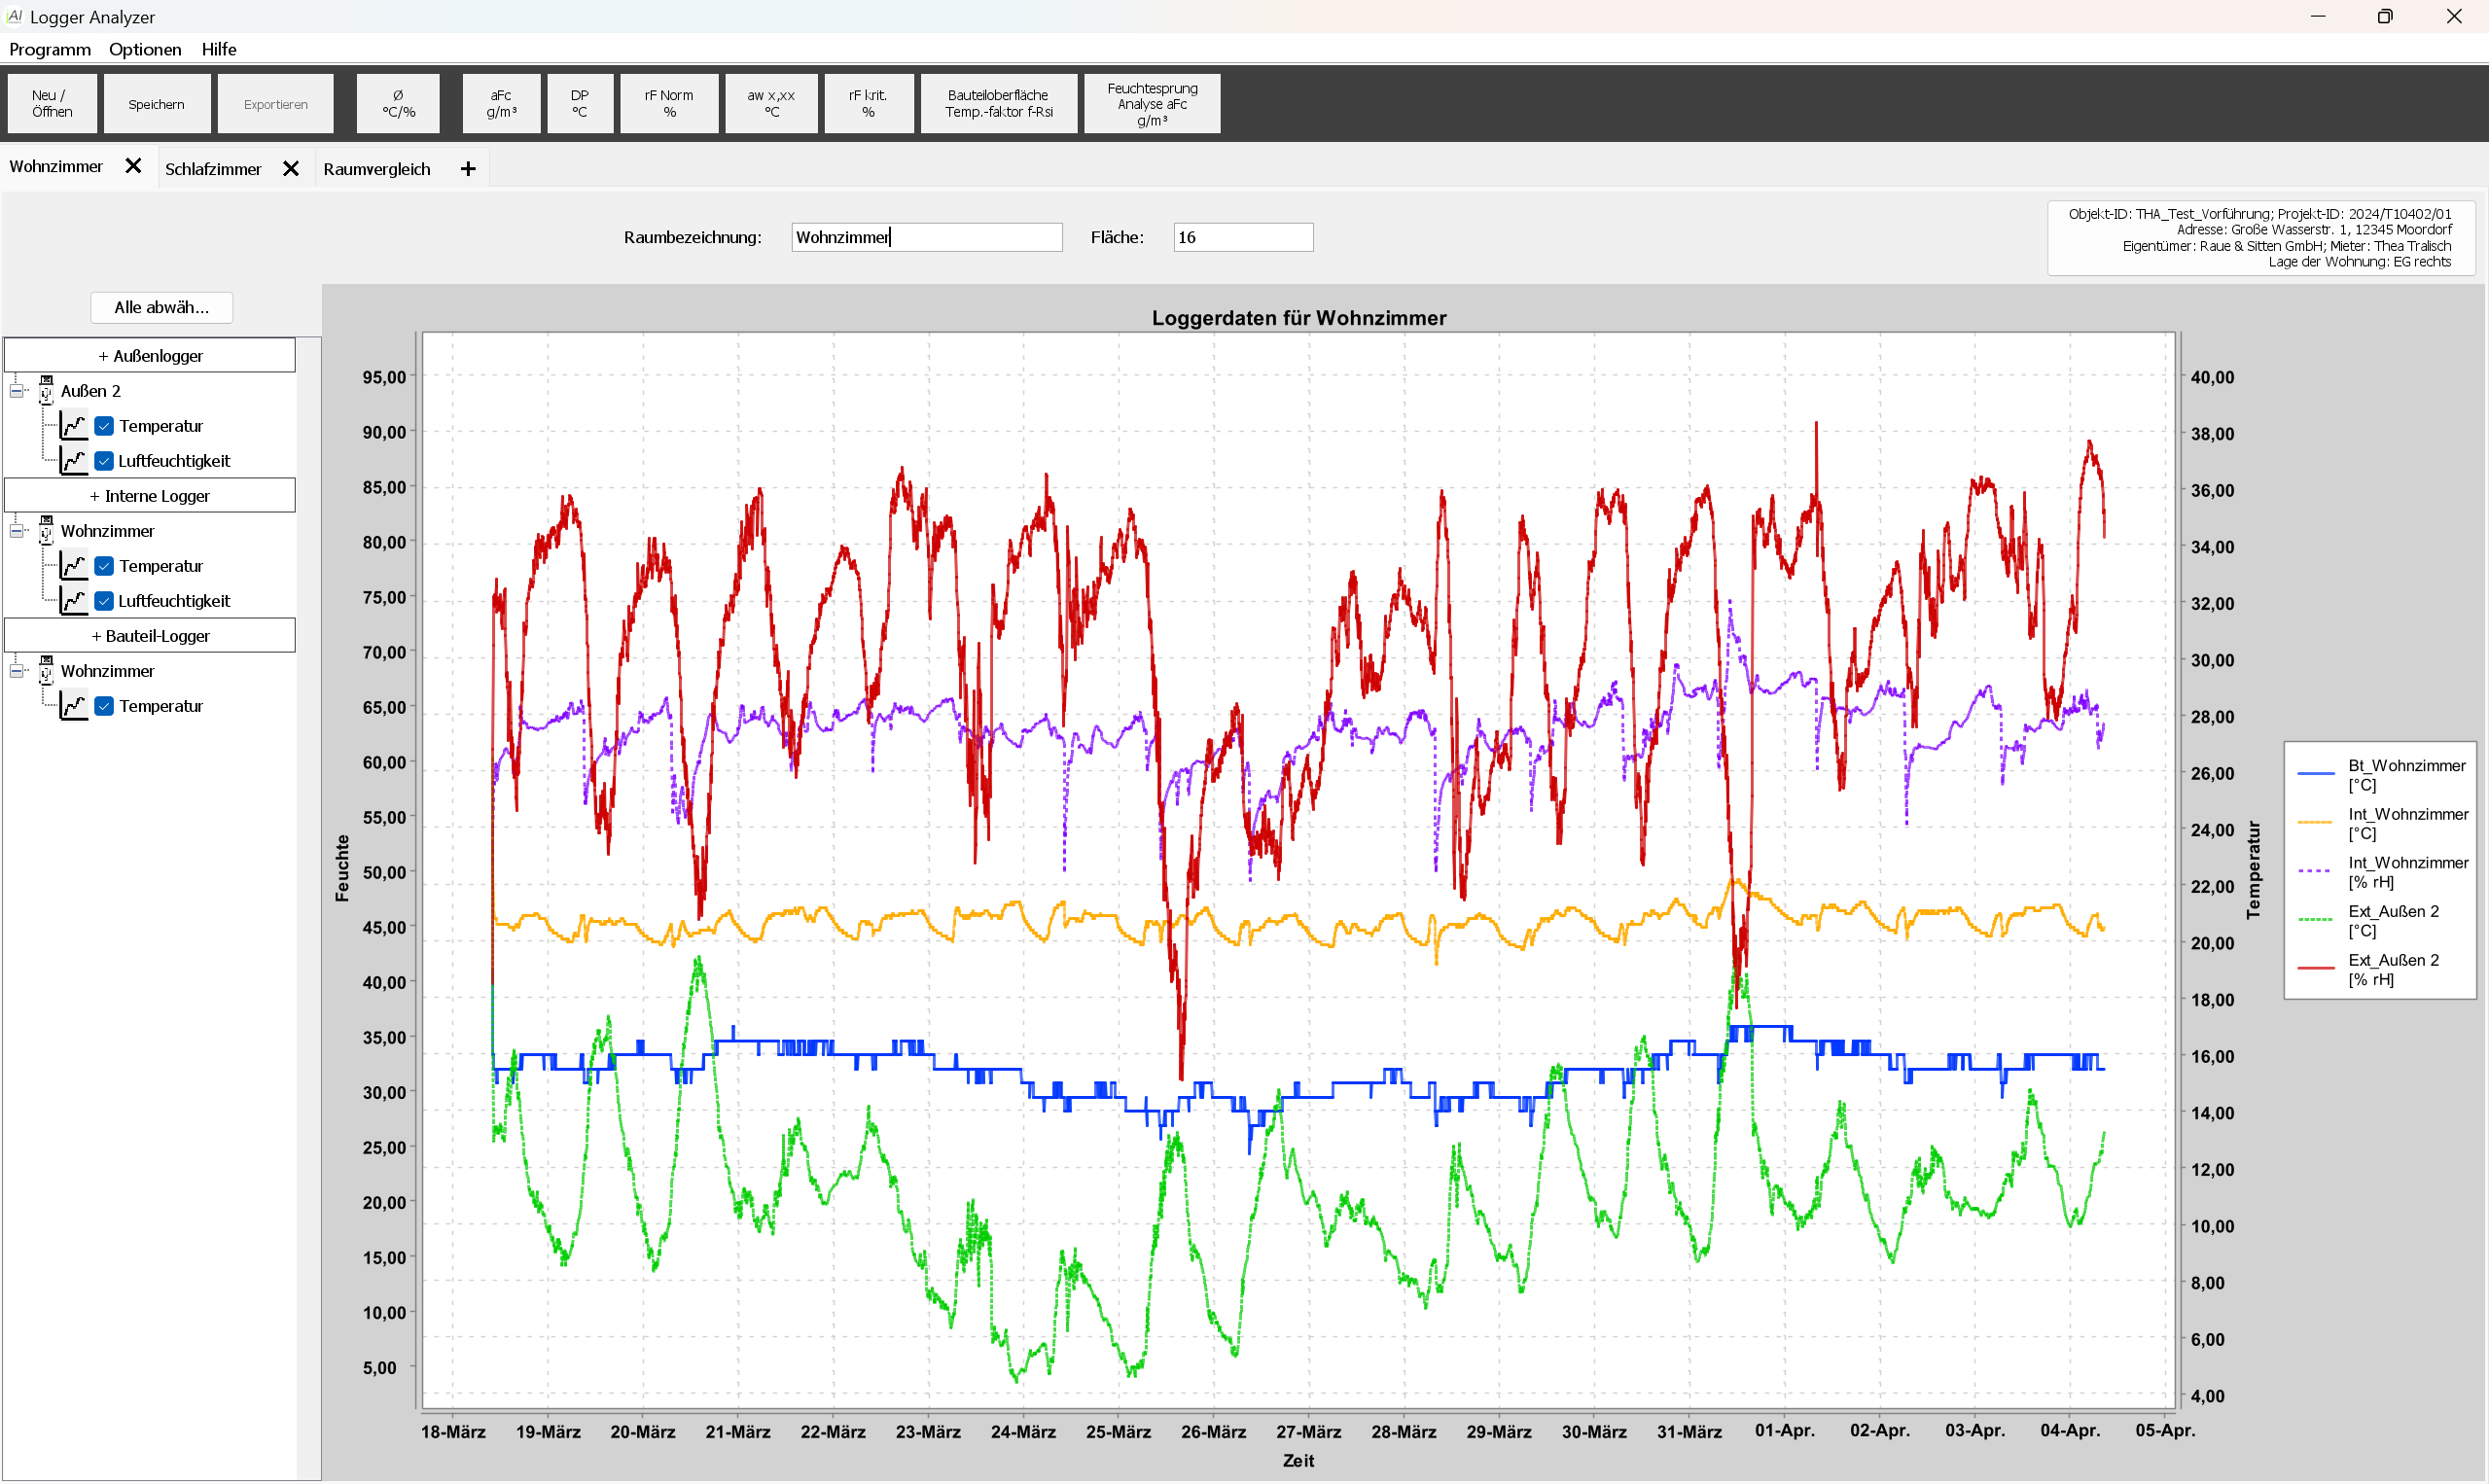Click the chart icon for Außen 2 Temperatur

pos(74,426)
